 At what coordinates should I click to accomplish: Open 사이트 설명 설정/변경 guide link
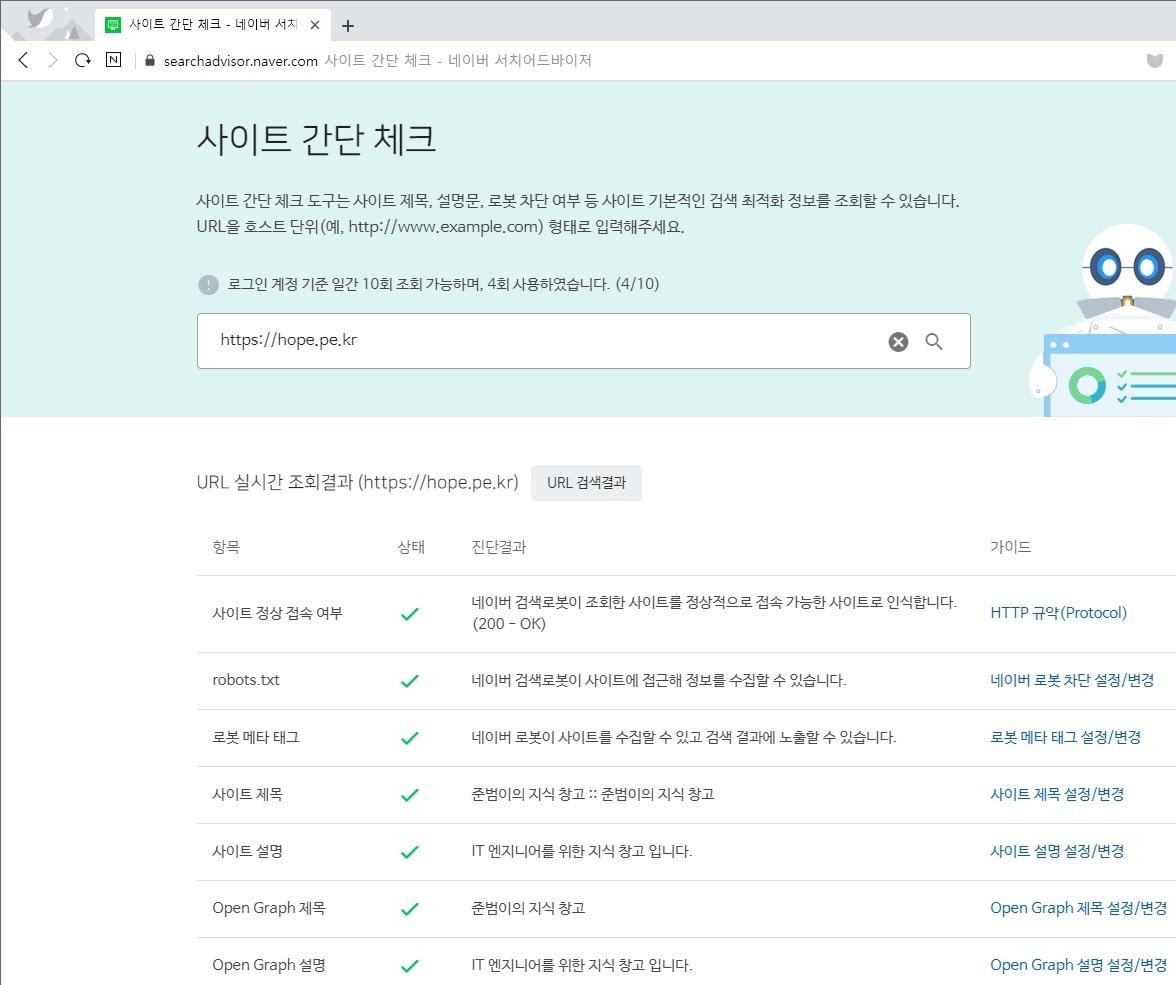(x=1057, y=851)
